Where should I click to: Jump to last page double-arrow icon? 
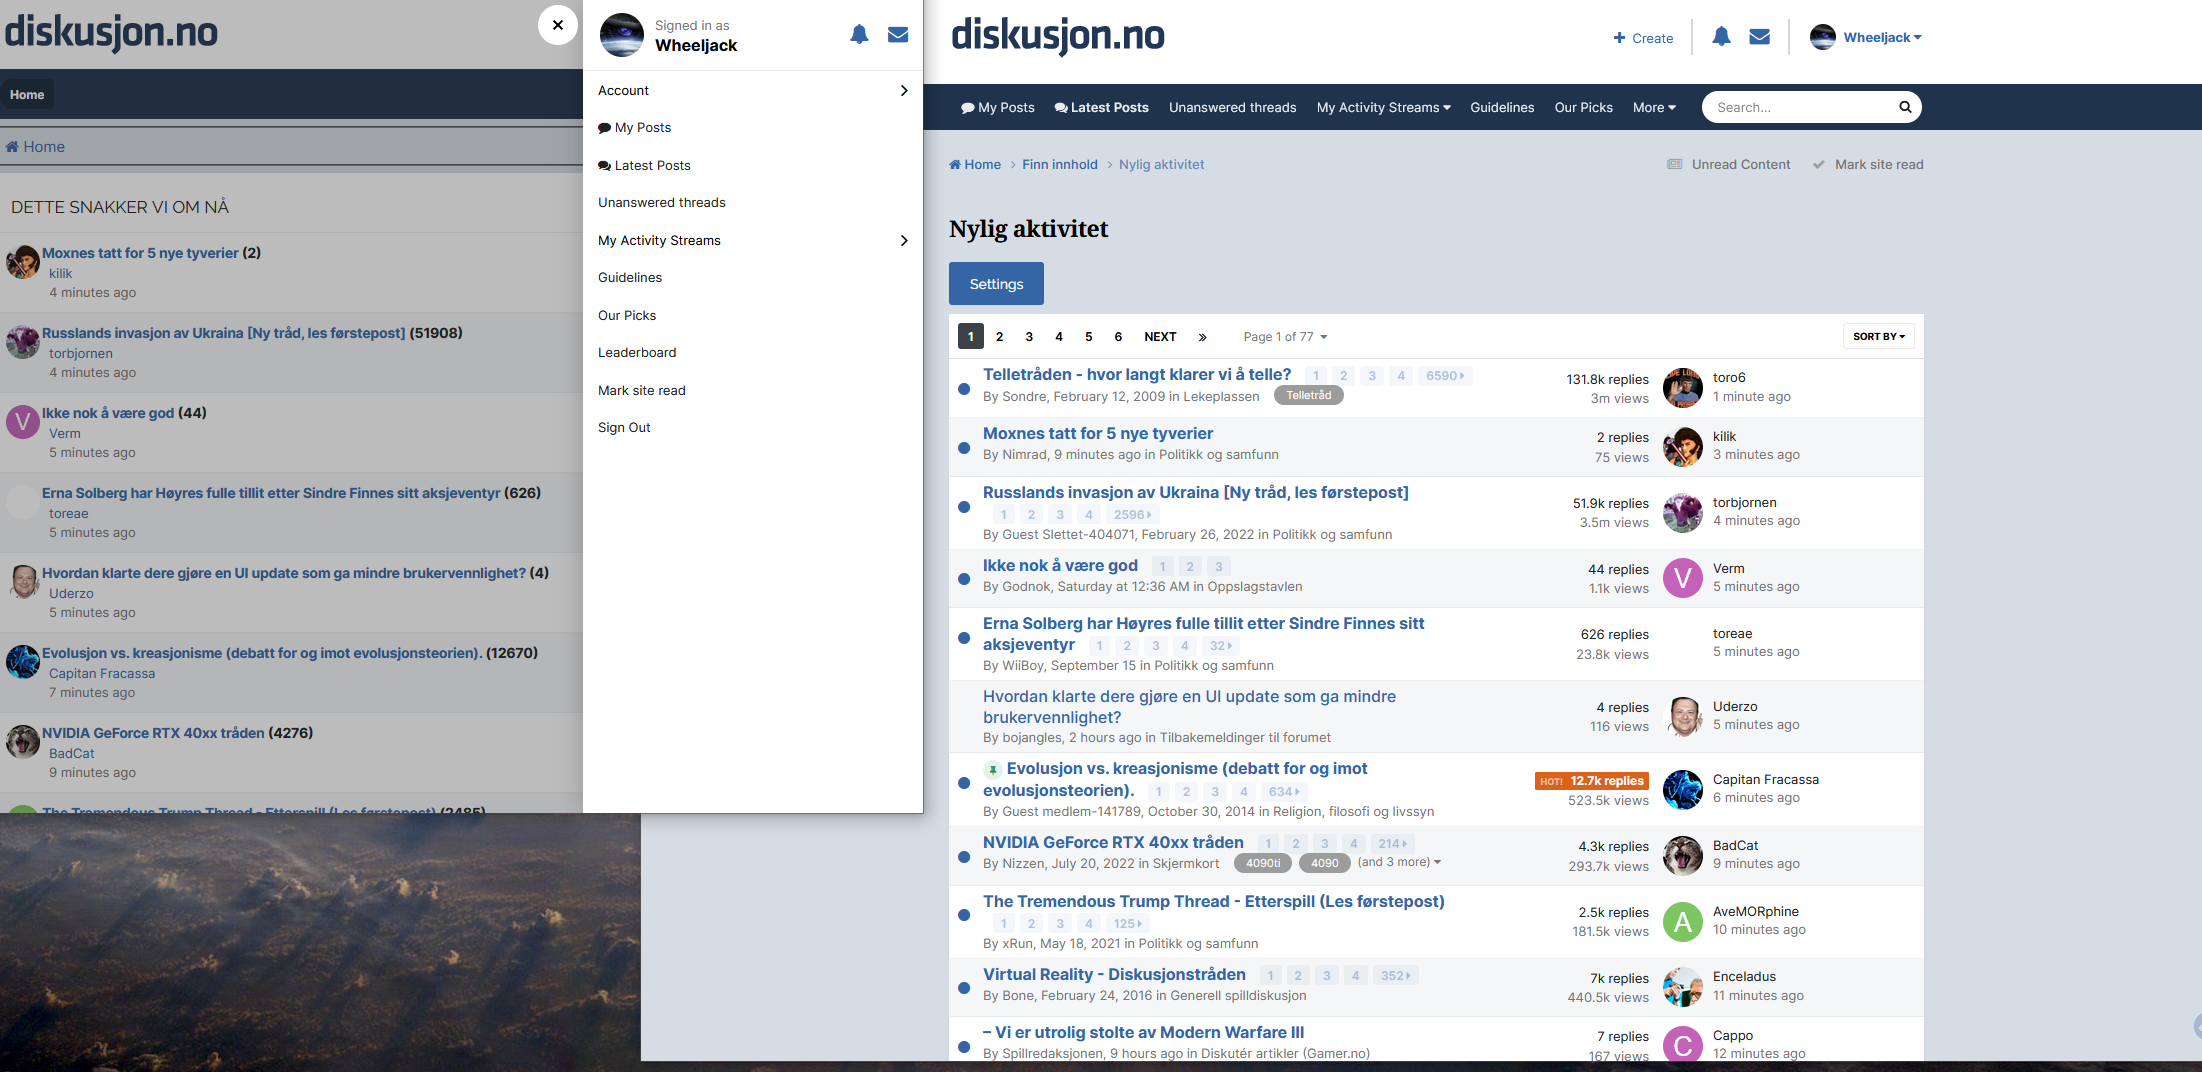pyautogui.click(x=1202, y=337)
